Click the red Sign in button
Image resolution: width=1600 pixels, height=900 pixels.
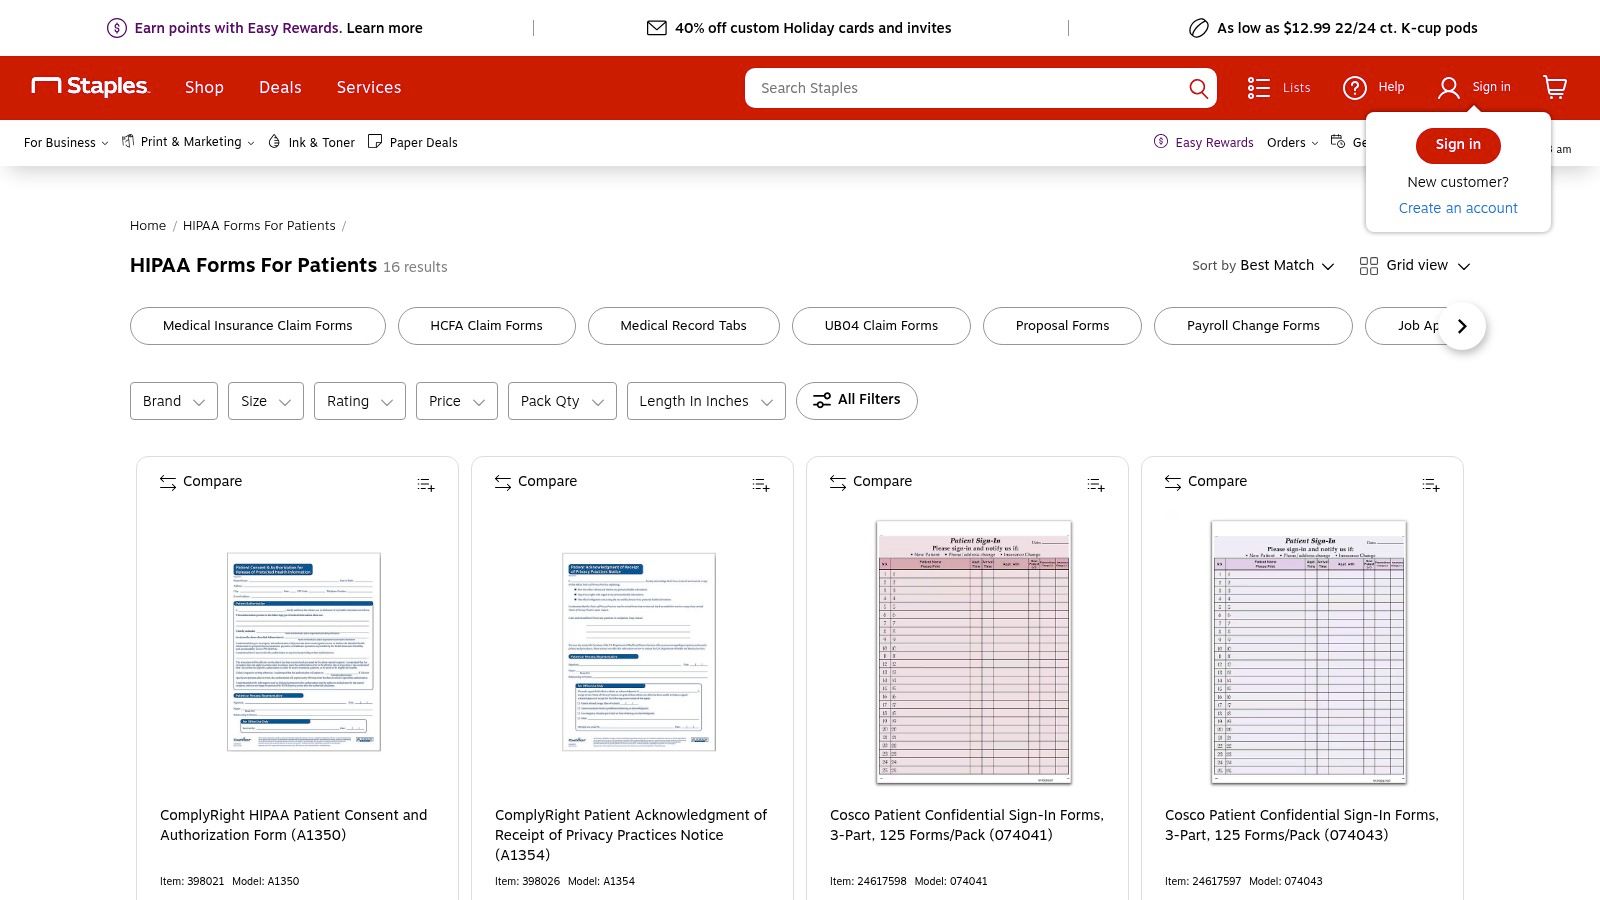1458,145
